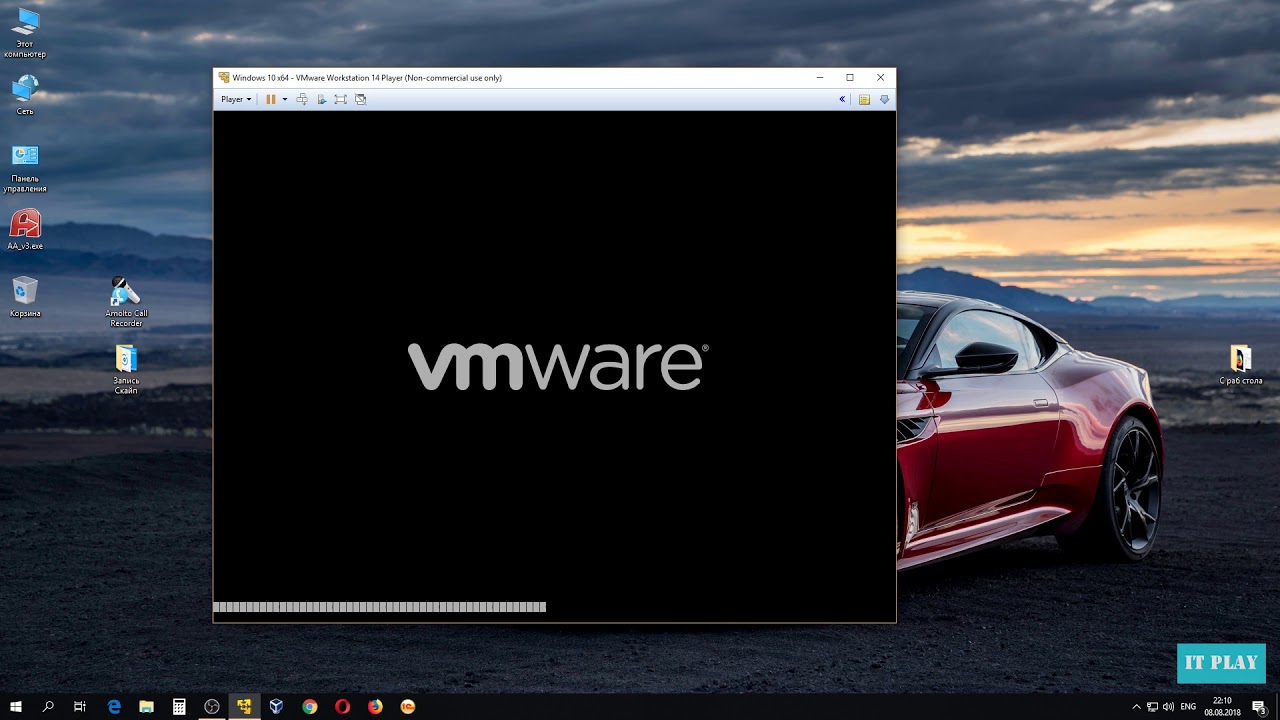Select Amolto Call Recorder desktop icon
Screen dimensions: 1280x720
126,302
